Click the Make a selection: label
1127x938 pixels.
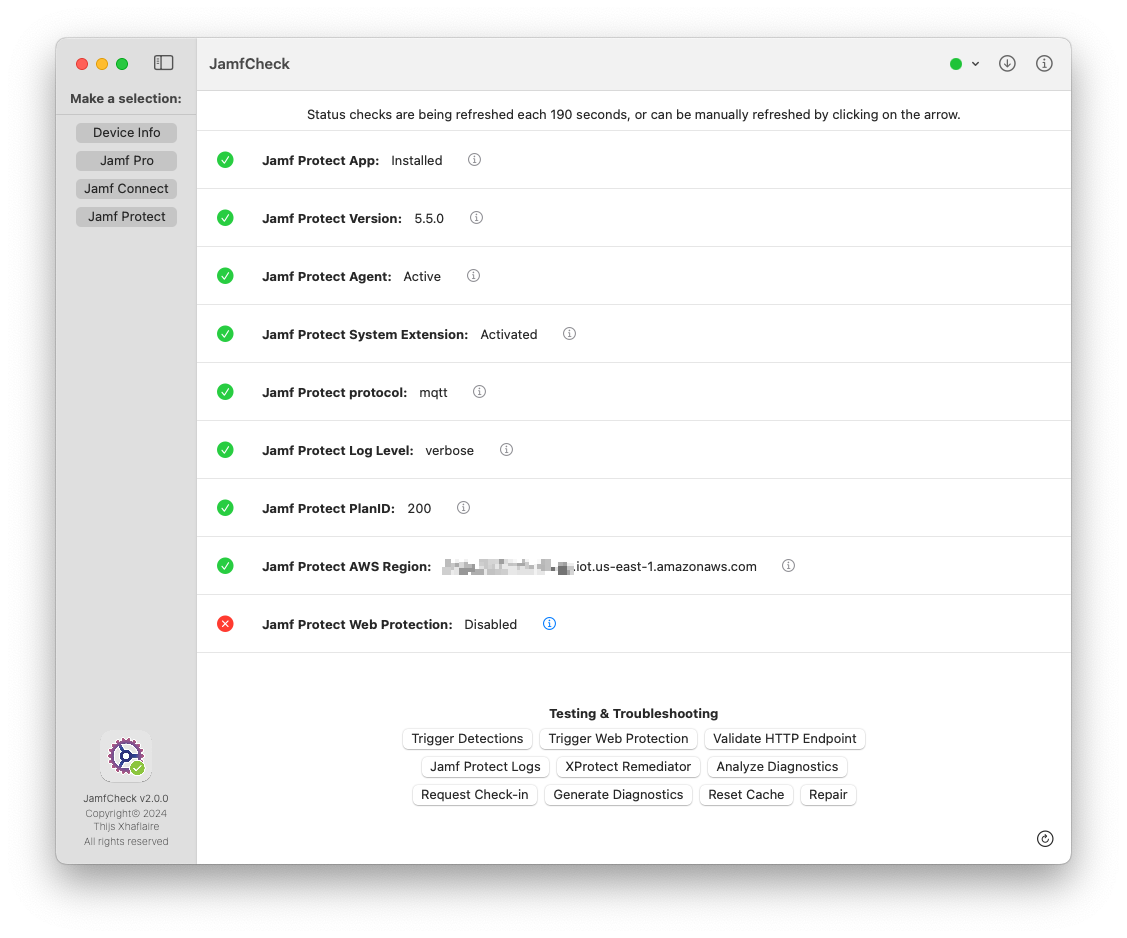click(126, 98)
